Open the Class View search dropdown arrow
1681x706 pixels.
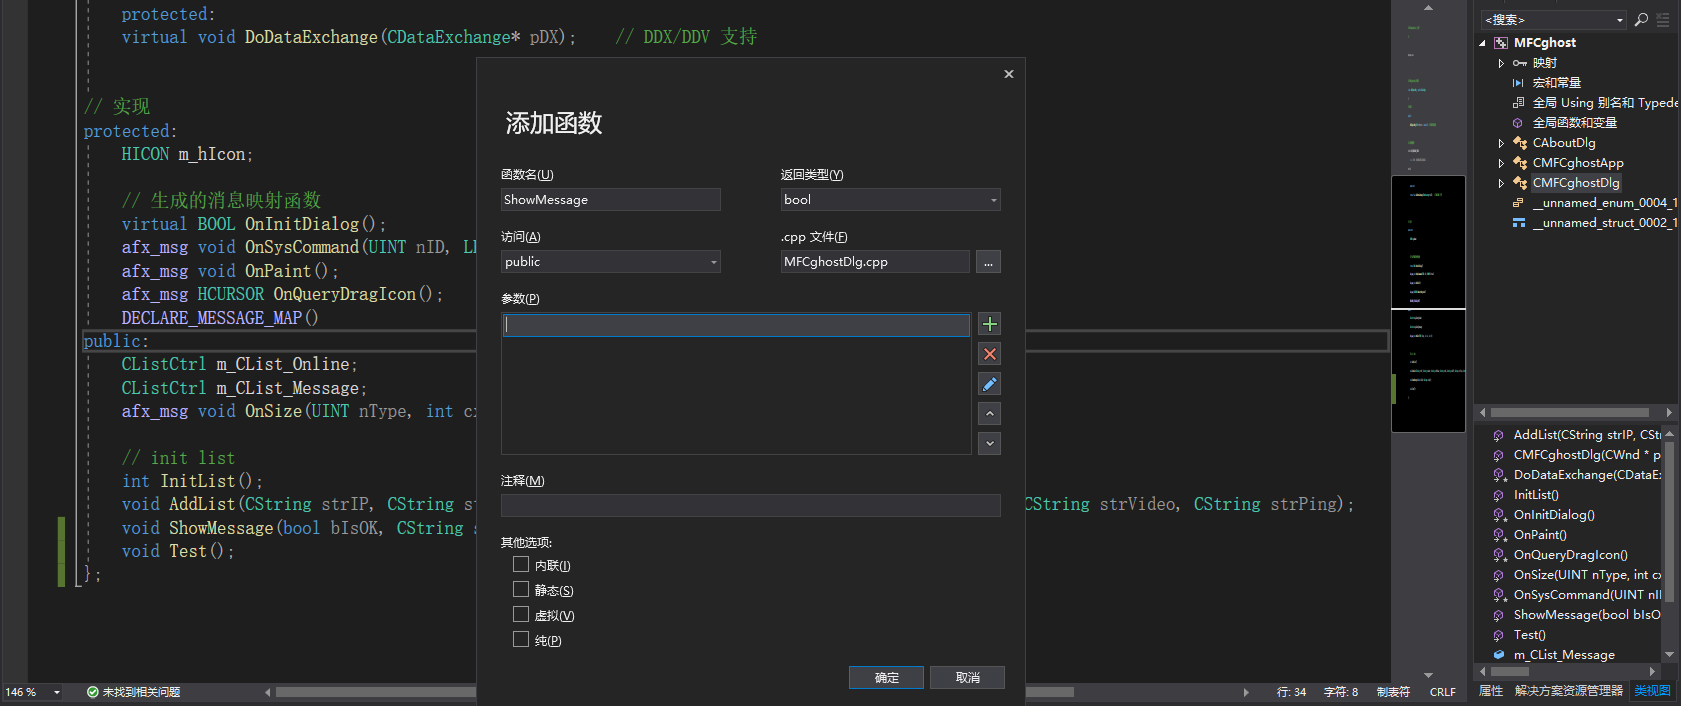coord(1620,20)
